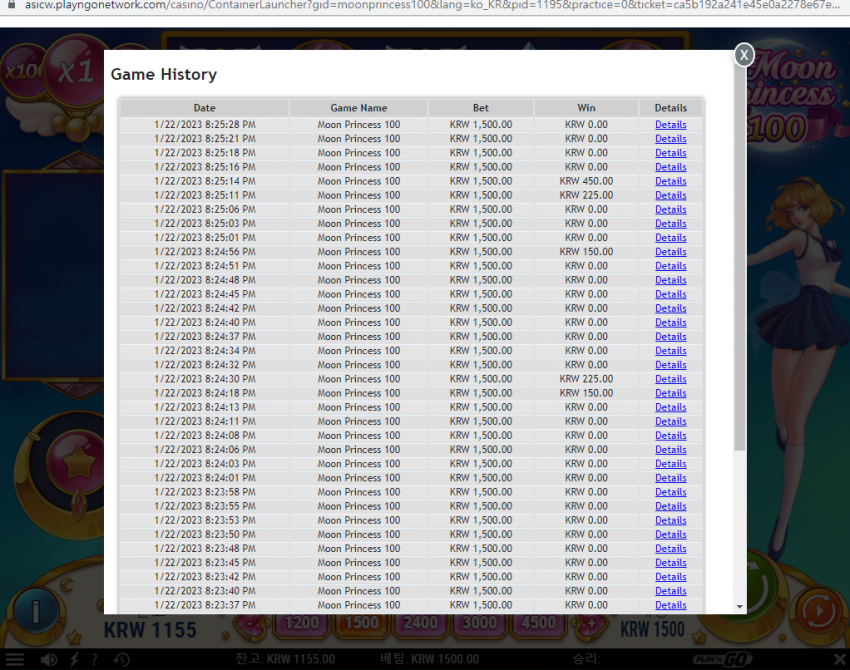Open Details for 8:25:21 PM round
The height and width of the screenshot is (670, 850).
671,139
